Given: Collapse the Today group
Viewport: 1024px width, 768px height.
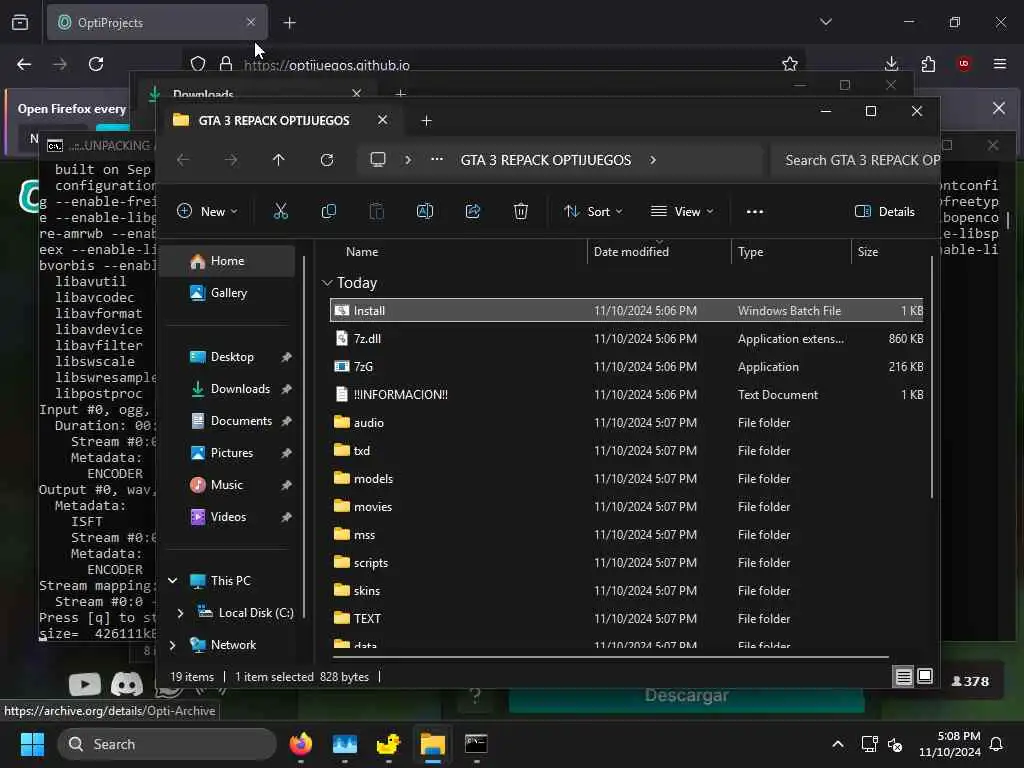Looking at the screenshot, I should tap(327, 283).
